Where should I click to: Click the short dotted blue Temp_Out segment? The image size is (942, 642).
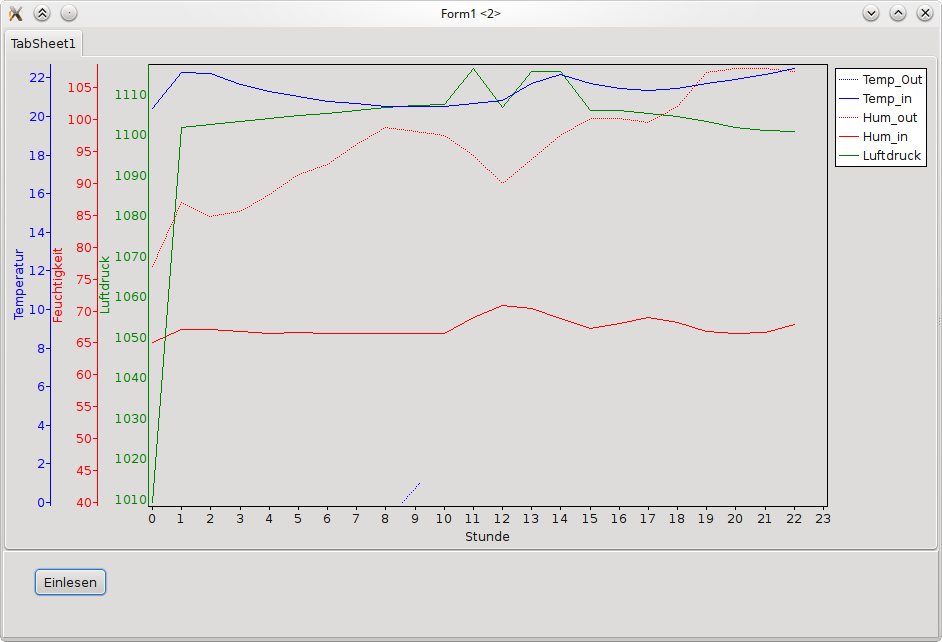click(x=411, y=492)
